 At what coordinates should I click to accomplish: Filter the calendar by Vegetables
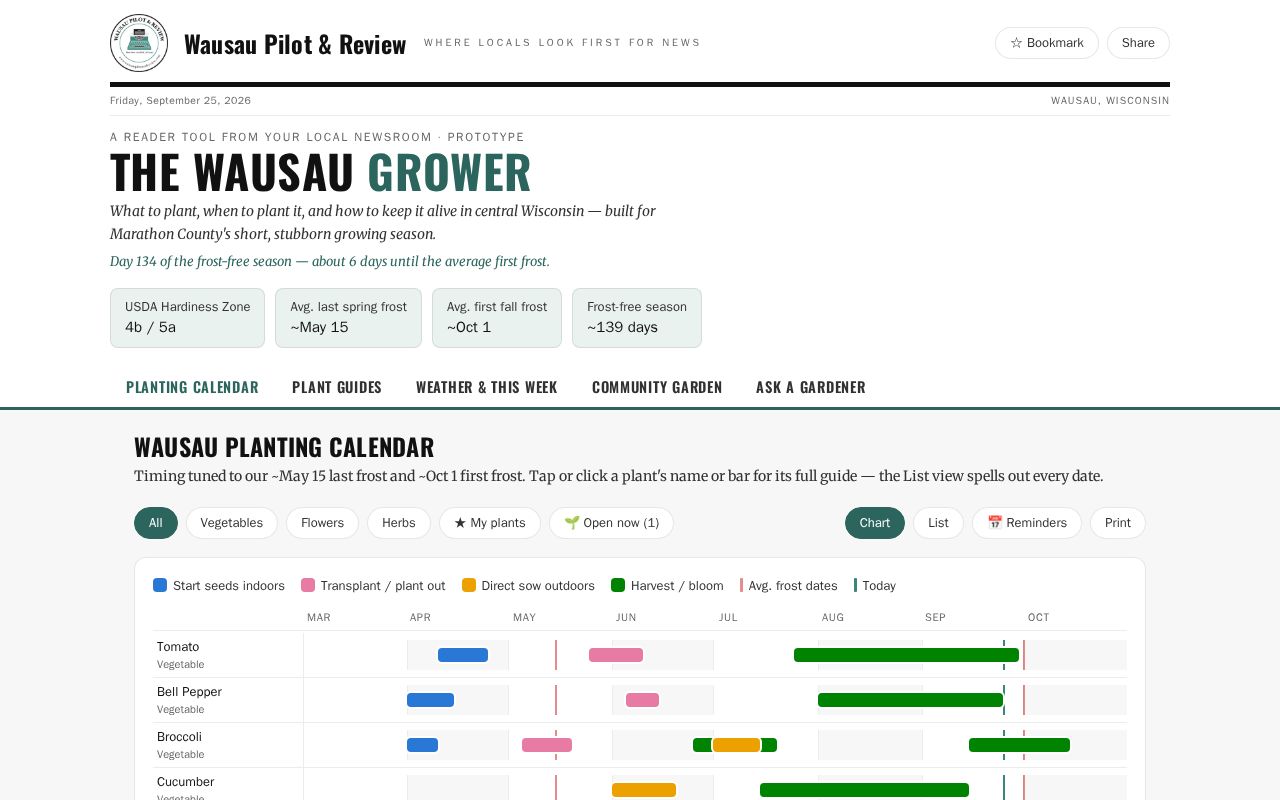232,523
